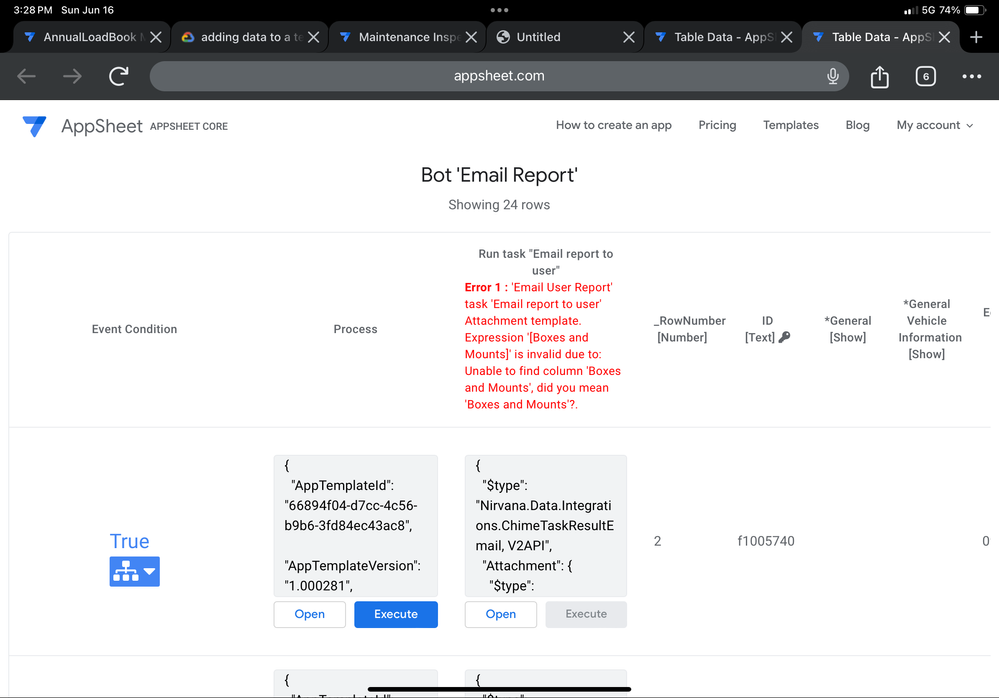Screen dimensions: 999x698
Task: Open the browser three-dot menu
Action: point(971,76)
